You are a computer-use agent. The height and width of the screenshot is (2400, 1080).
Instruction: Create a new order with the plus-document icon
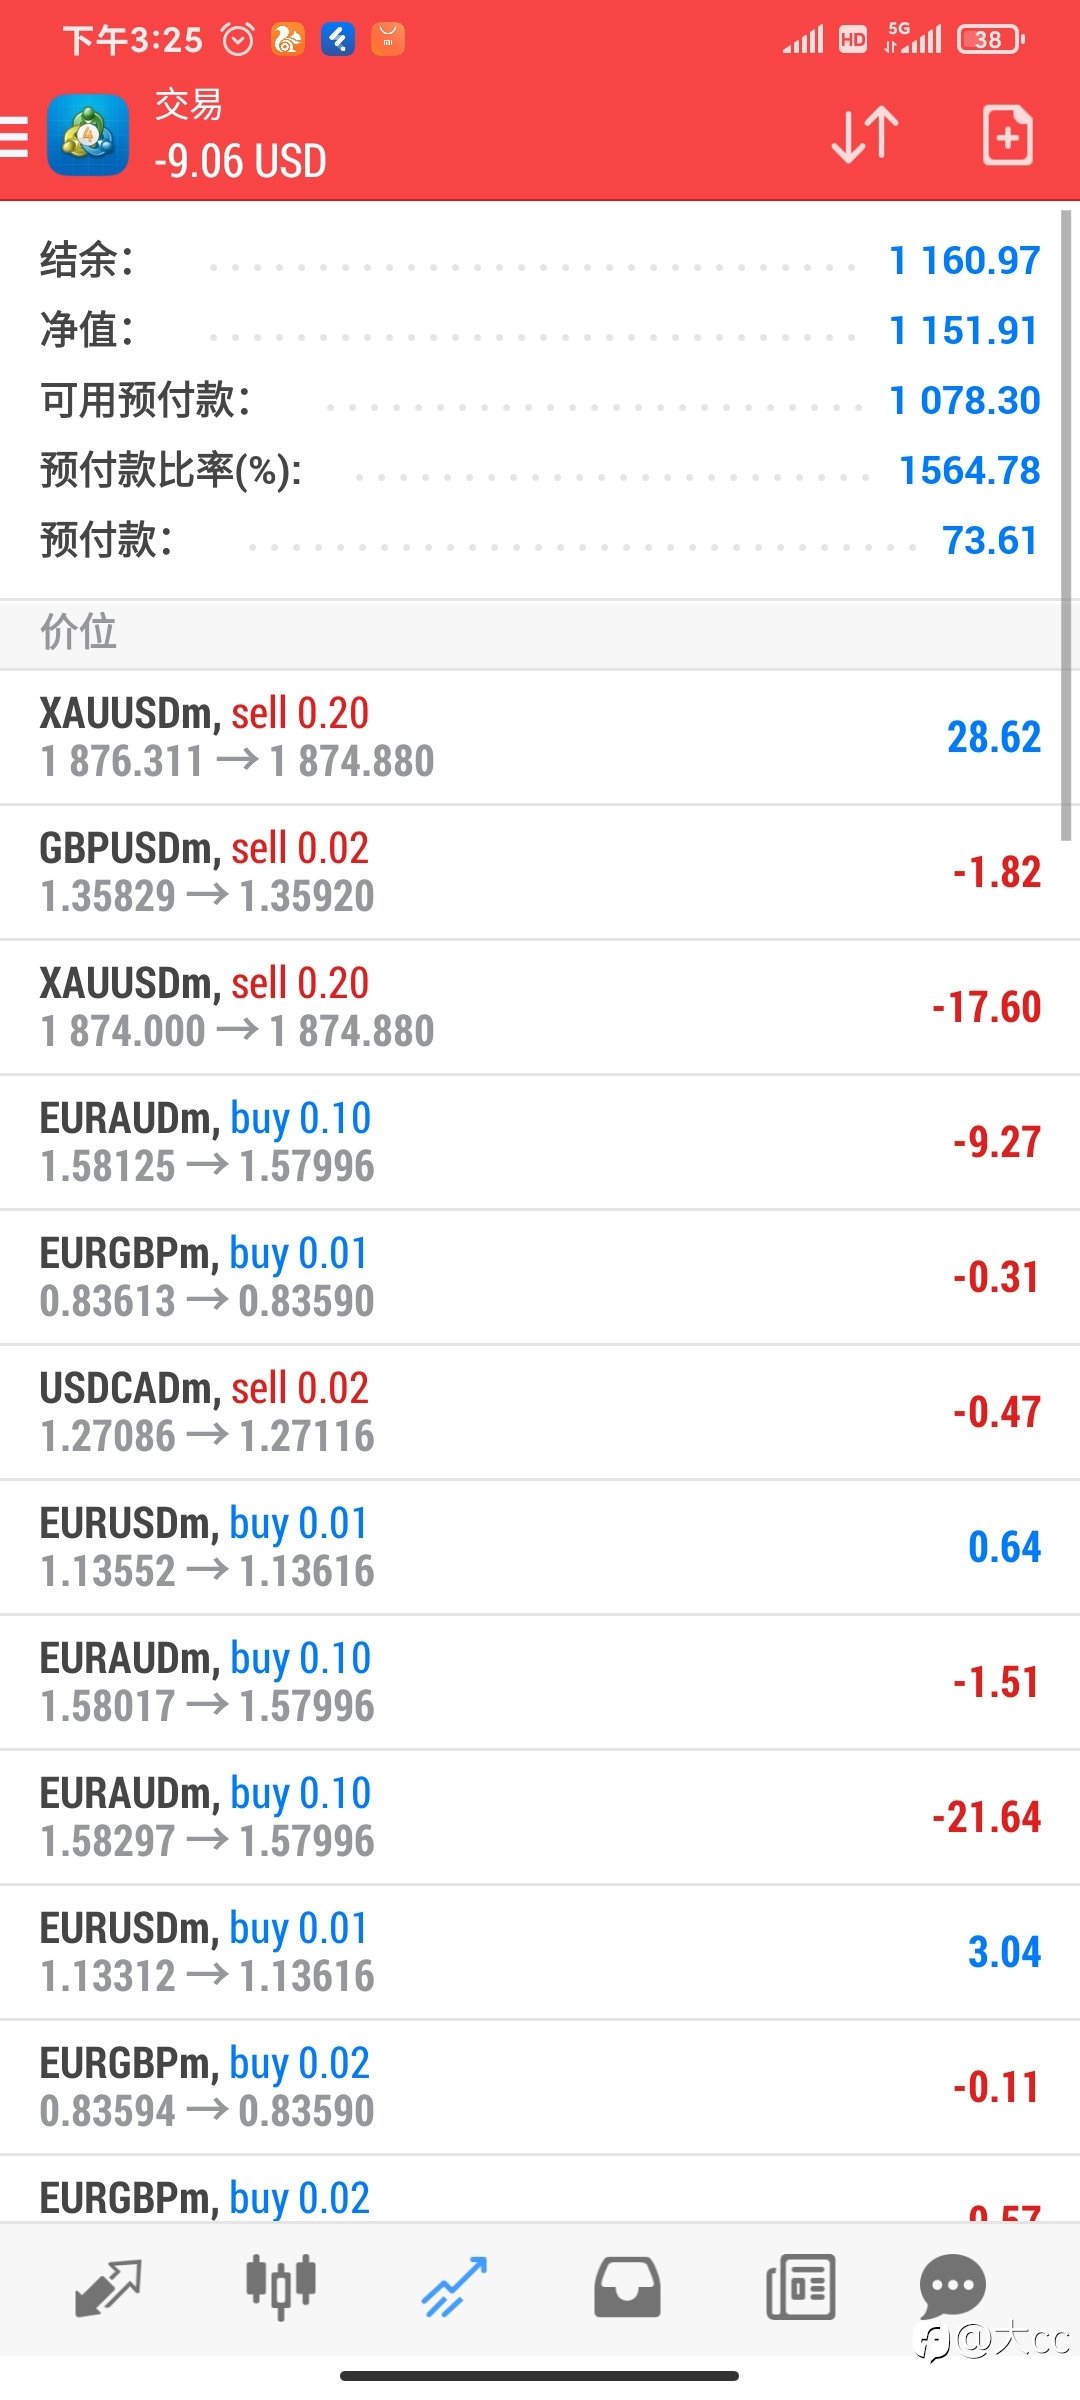1007,135
